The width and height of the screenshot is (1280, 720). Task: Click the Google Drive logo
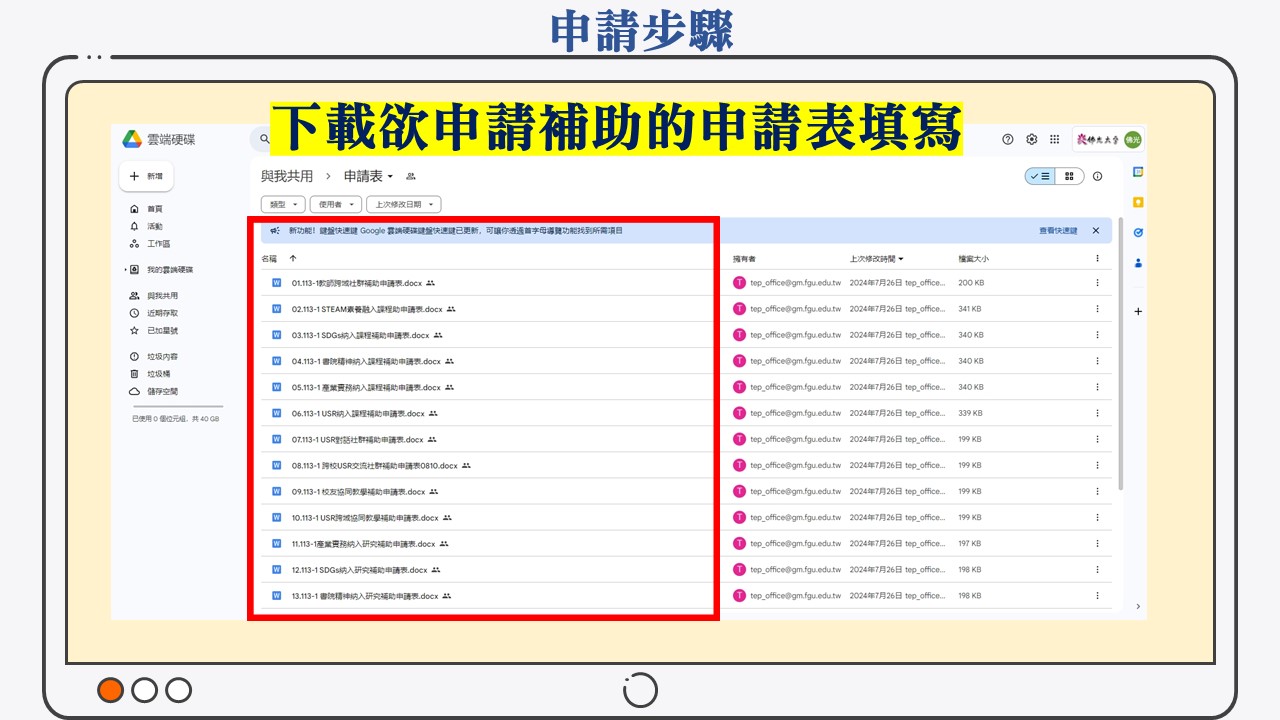pyautogui.click(x=132, y=139)
